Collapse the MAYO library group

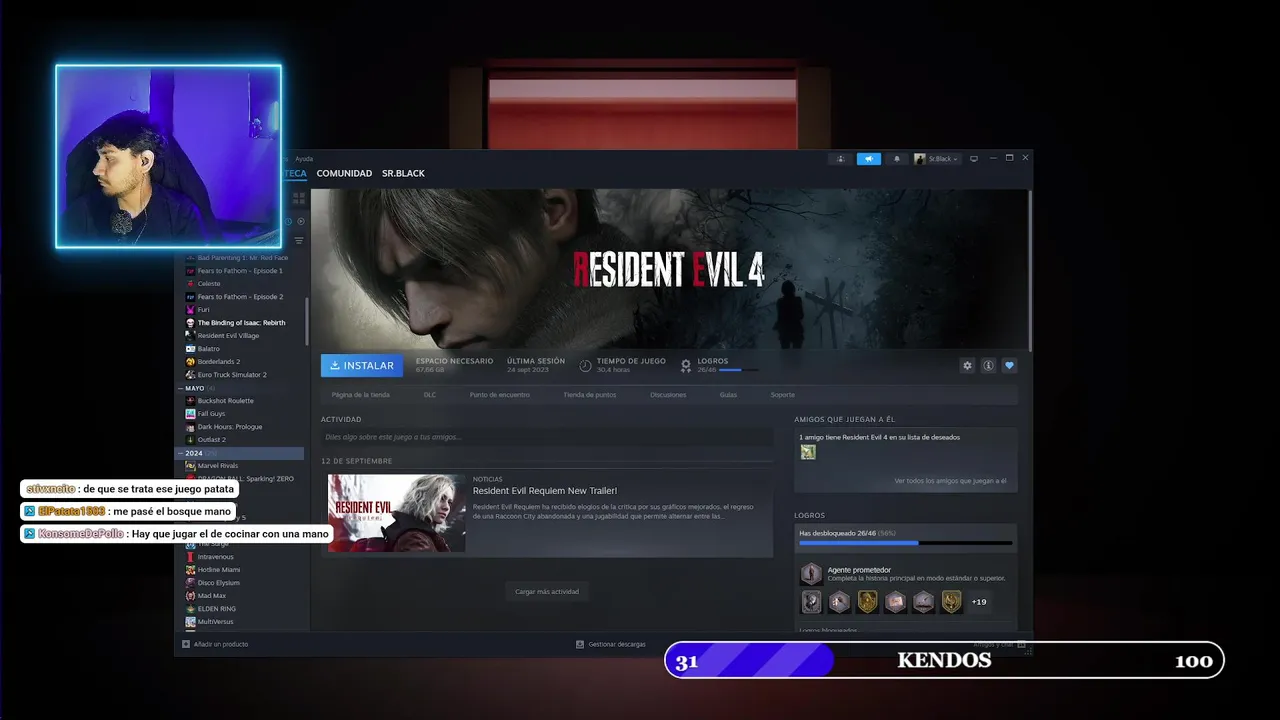tap(180, 388)
